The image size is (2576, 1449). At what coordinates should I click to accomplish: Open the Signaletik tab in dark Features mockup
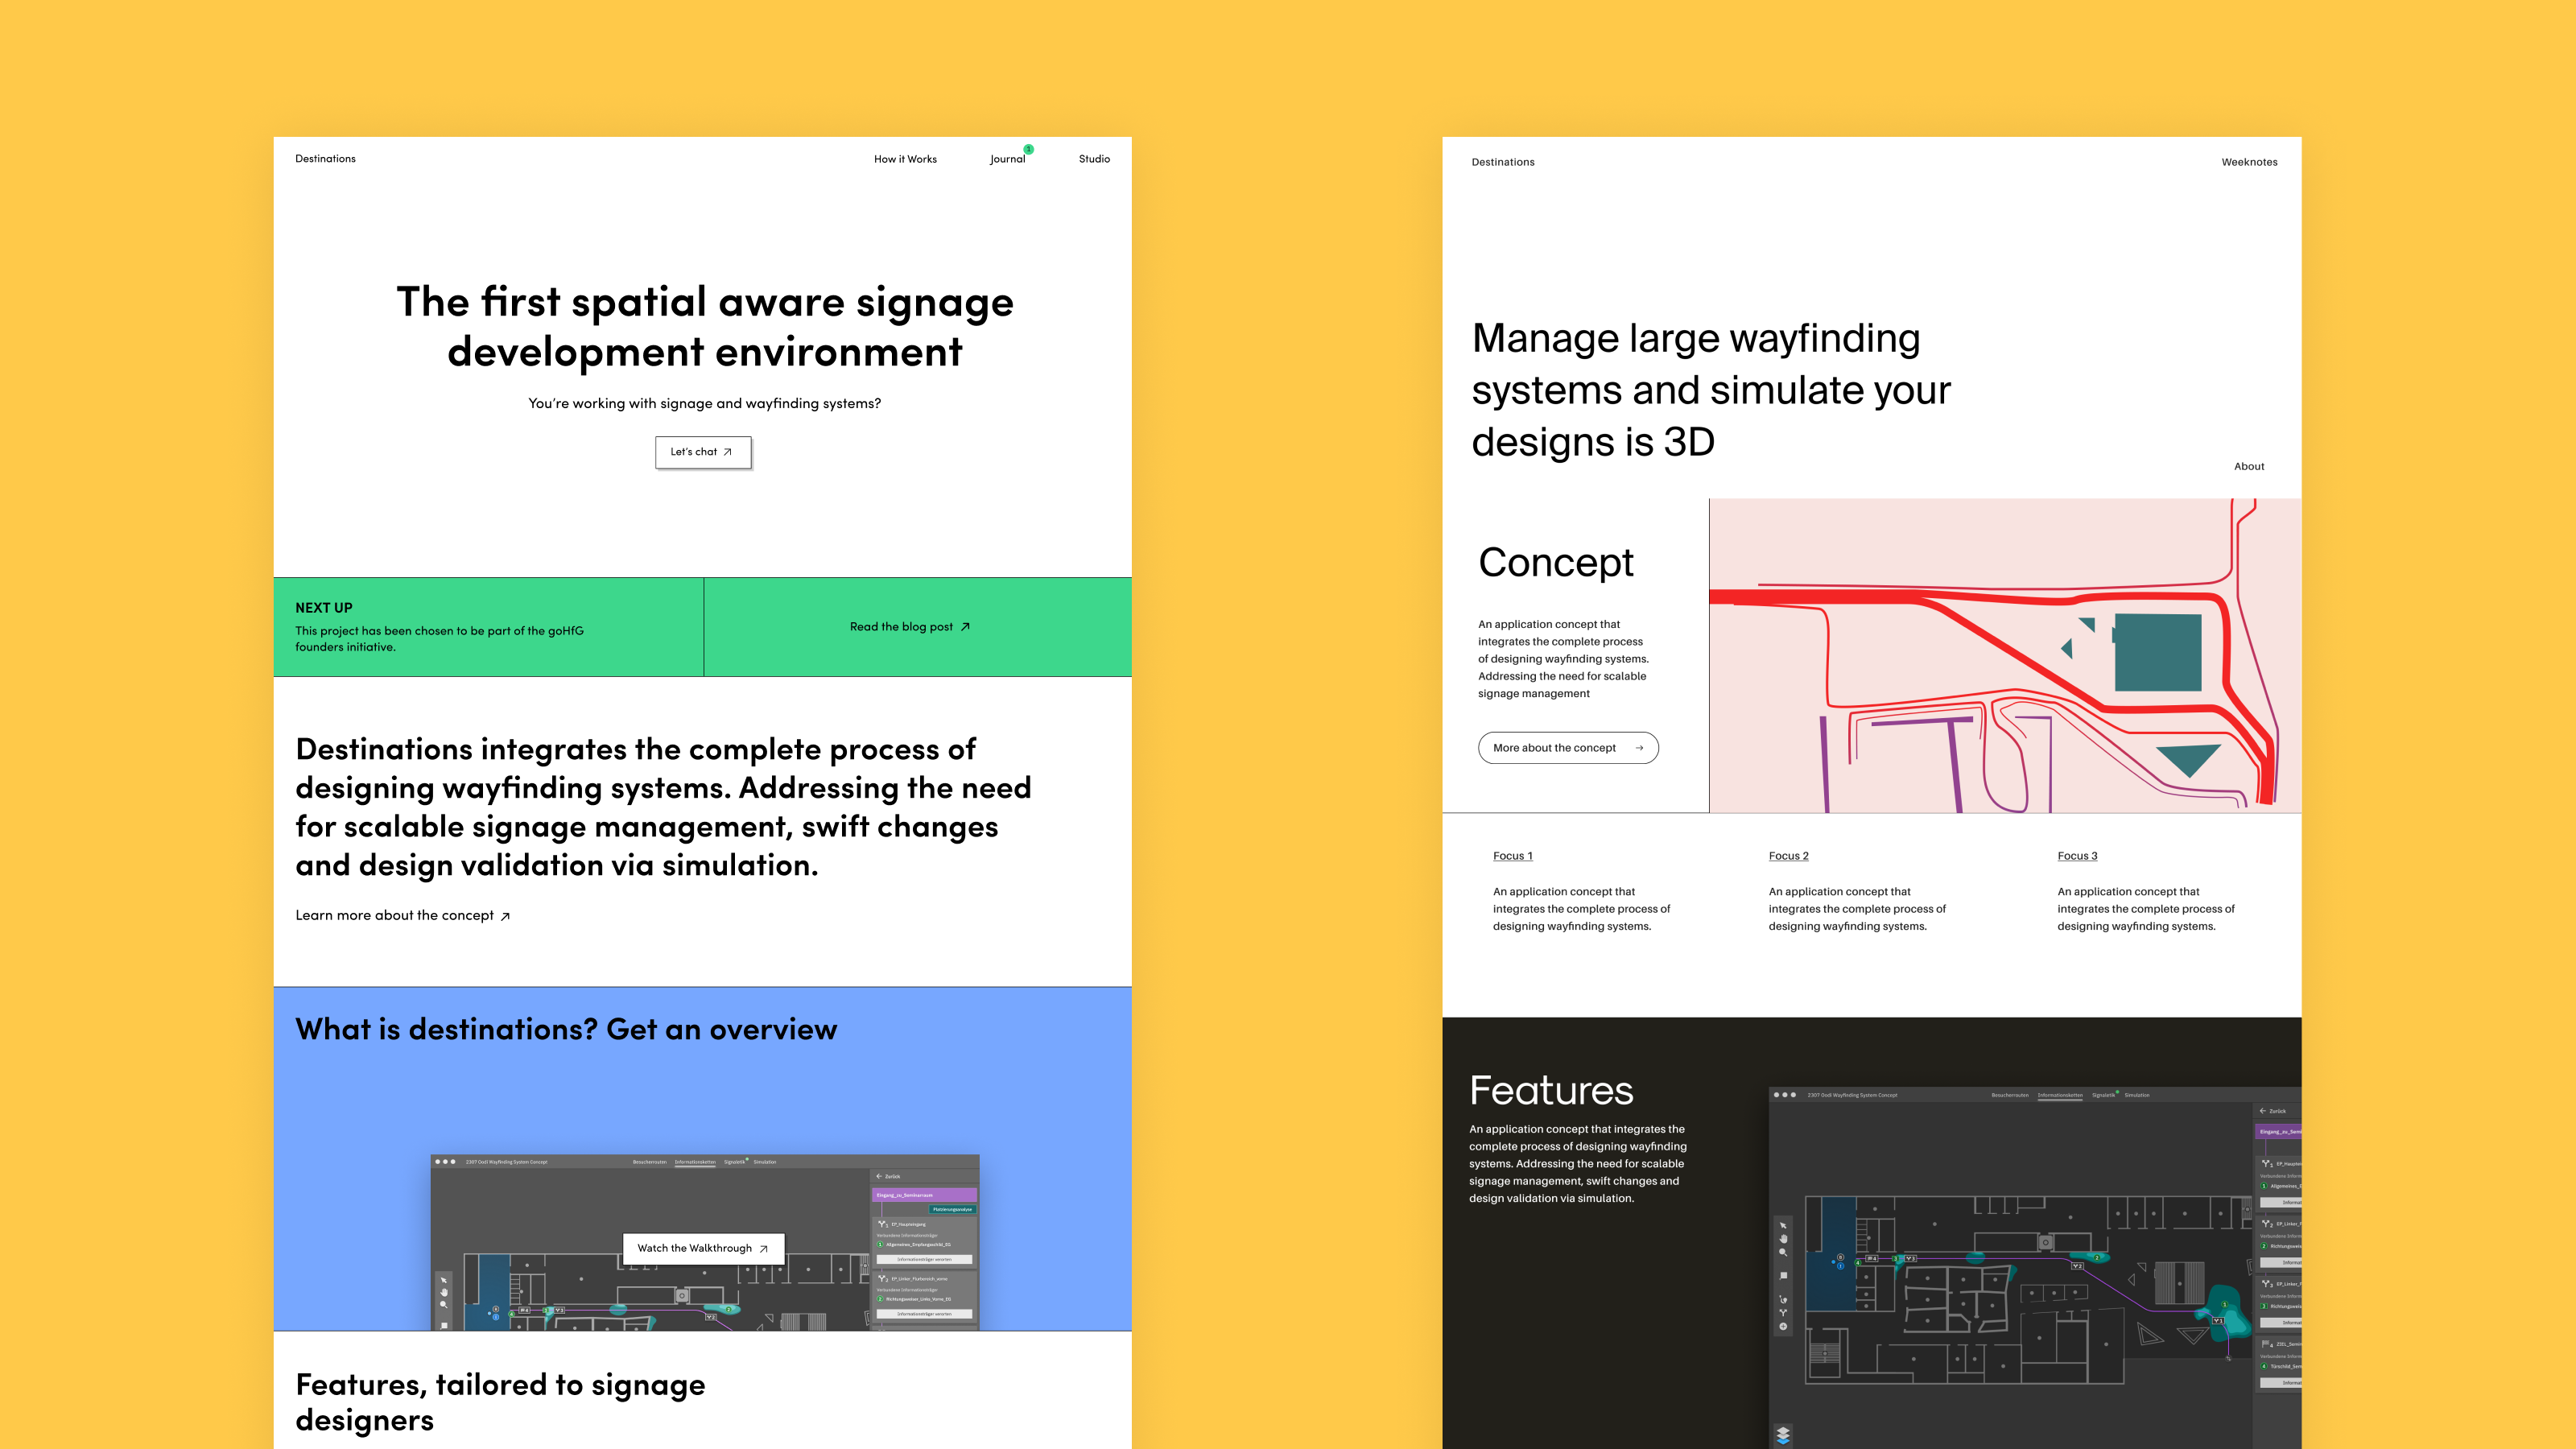(x=2103, y=1095)
